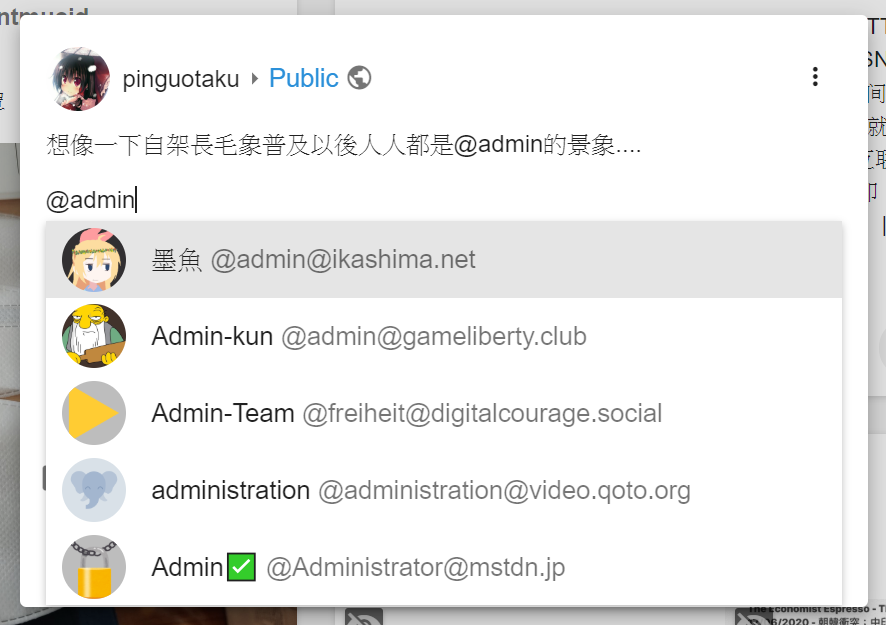Click the bearded old man avatar for Admin-kun
The image size is (886, 625).
94,337
